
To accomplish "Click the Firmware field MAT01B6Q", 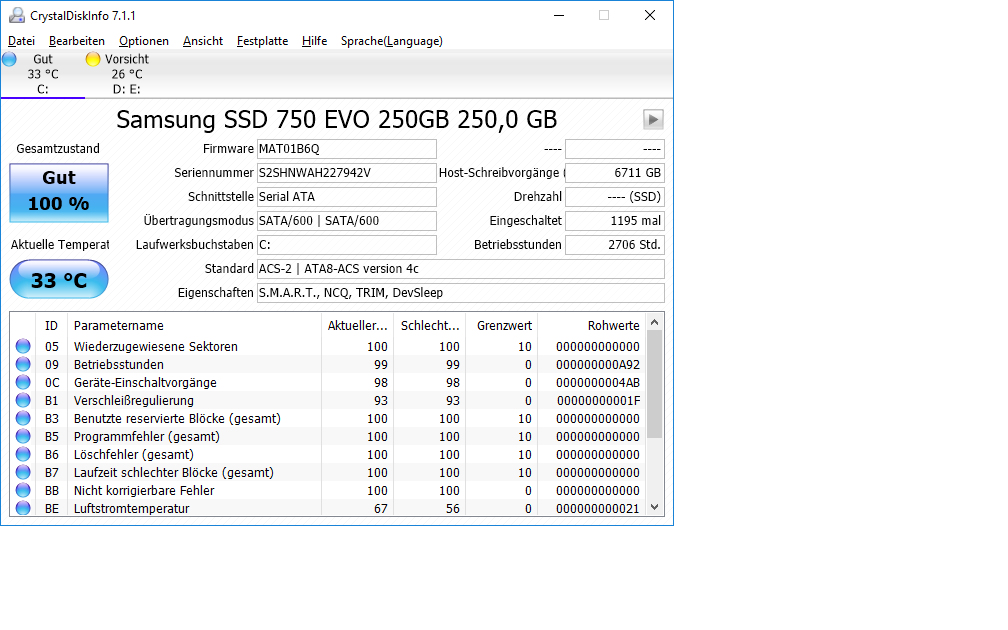I will click(x=346, y=148).
